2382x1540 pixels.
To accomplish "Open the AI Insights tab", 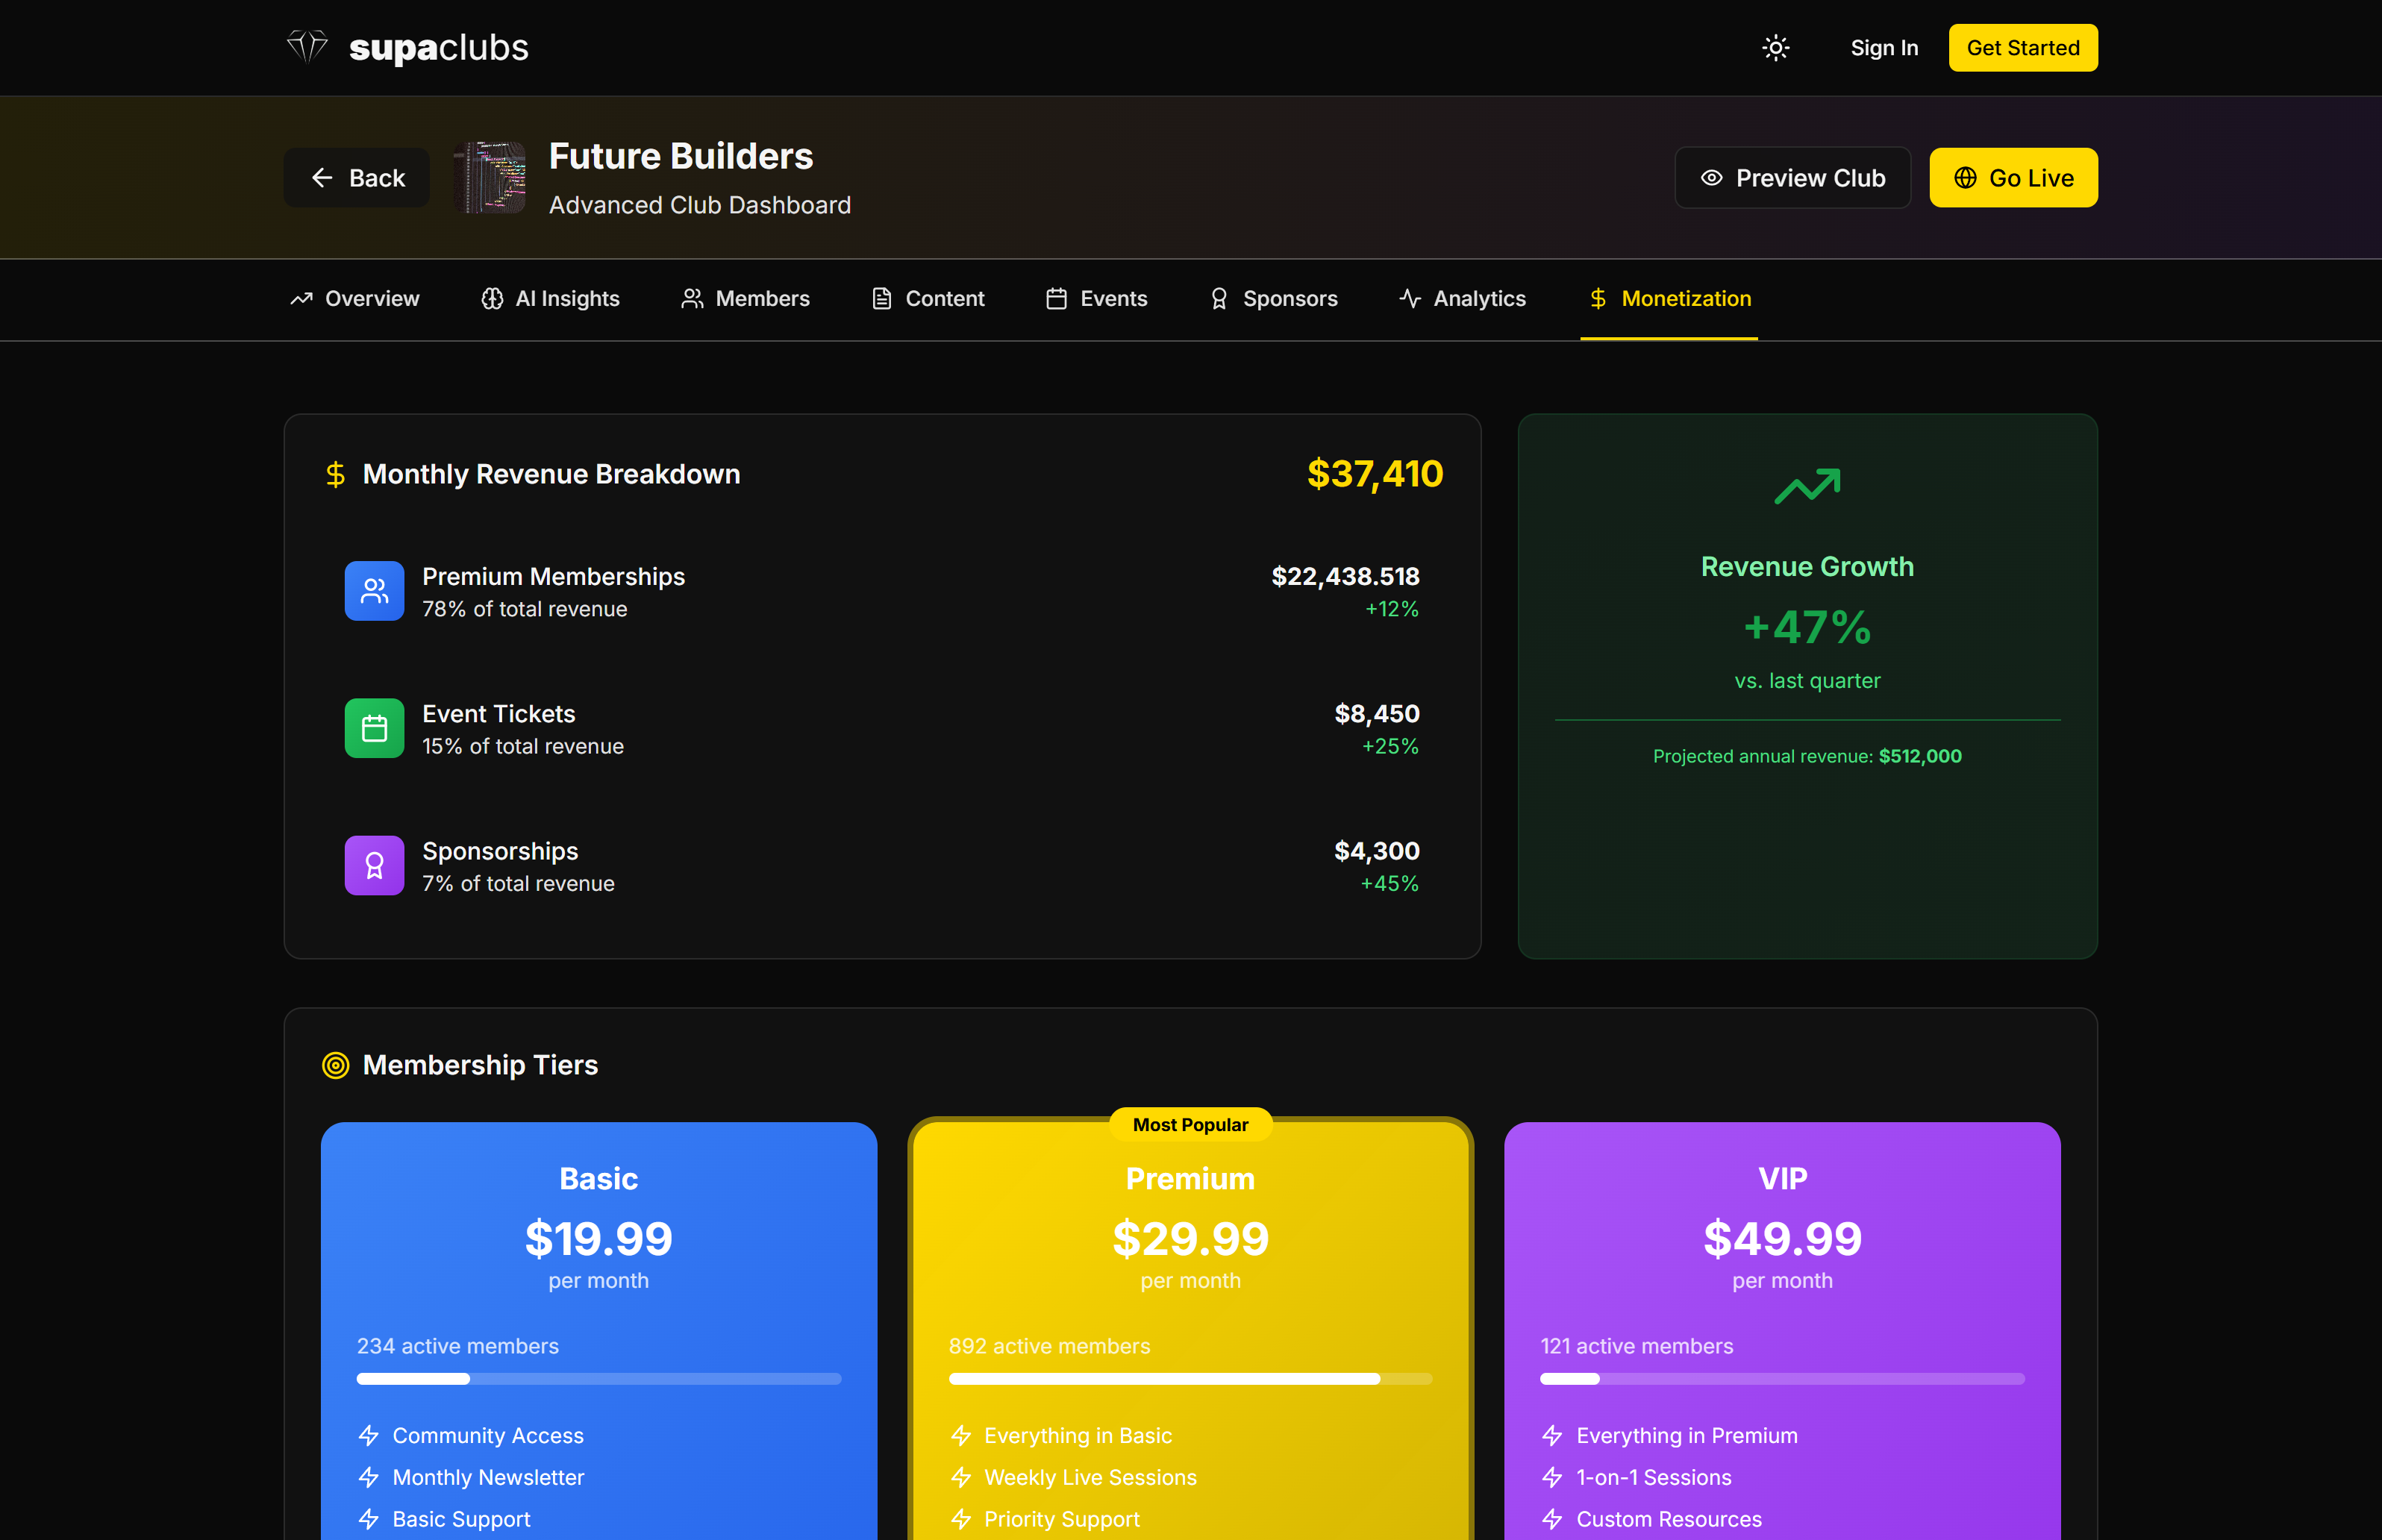I will coord(550,299).
